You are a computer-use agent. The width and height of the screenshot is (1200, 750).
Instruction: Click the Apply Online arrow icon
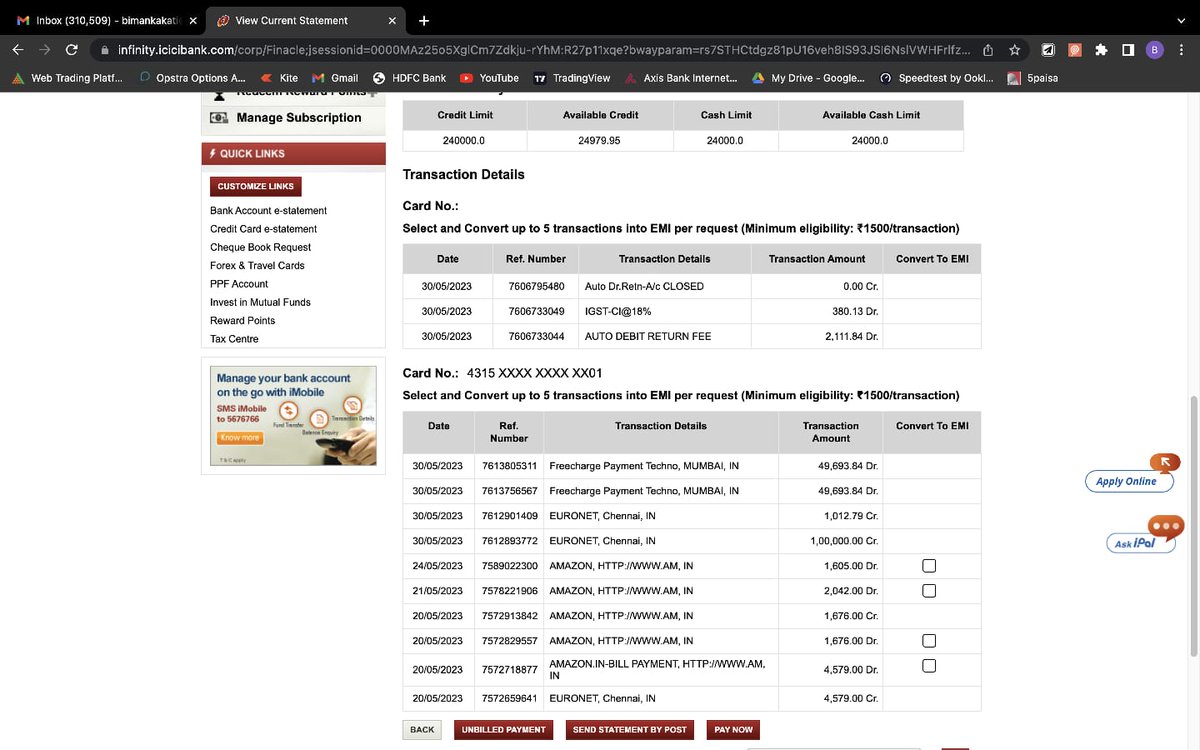coord(1165,463)
